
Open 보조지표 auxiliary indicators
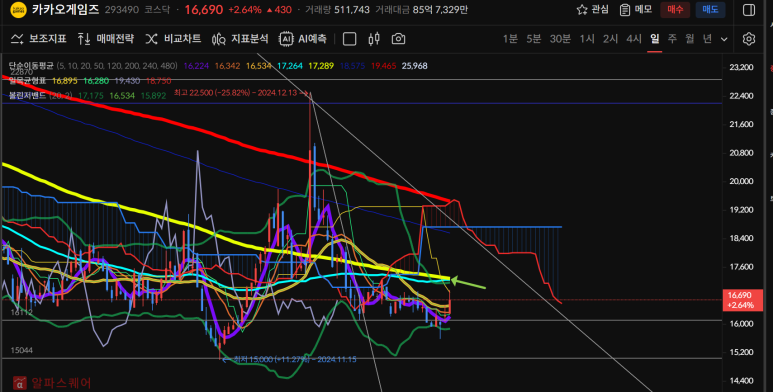(x=38, y=38)
